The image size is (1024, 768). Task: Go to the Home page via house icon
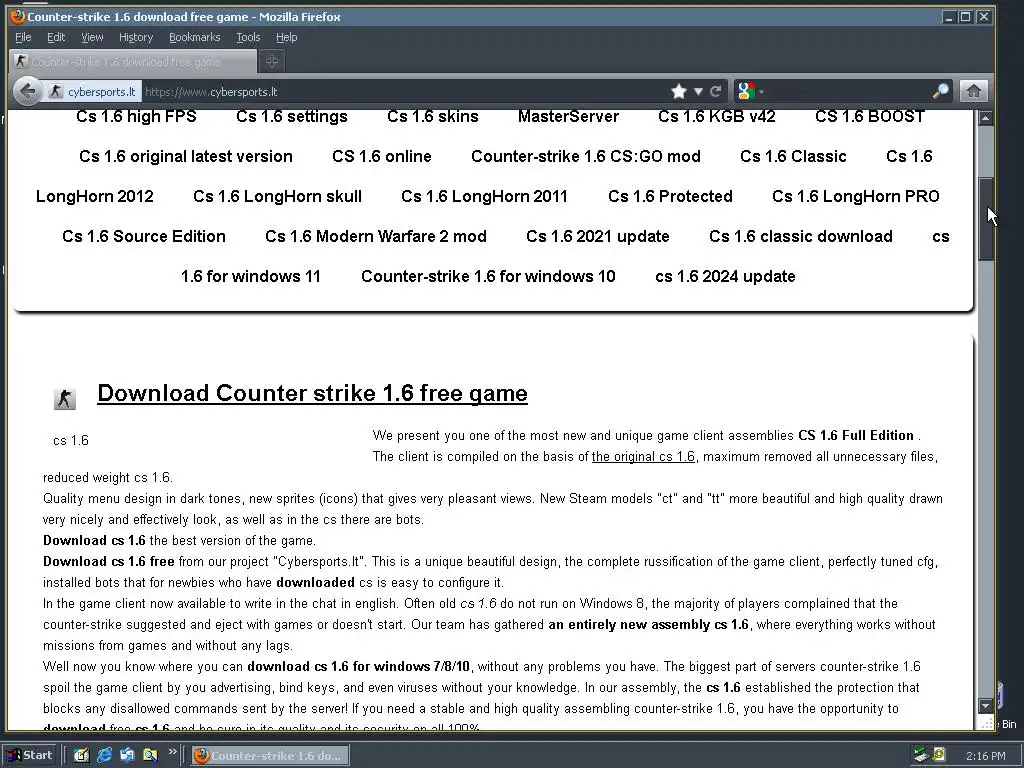[973, 91]
